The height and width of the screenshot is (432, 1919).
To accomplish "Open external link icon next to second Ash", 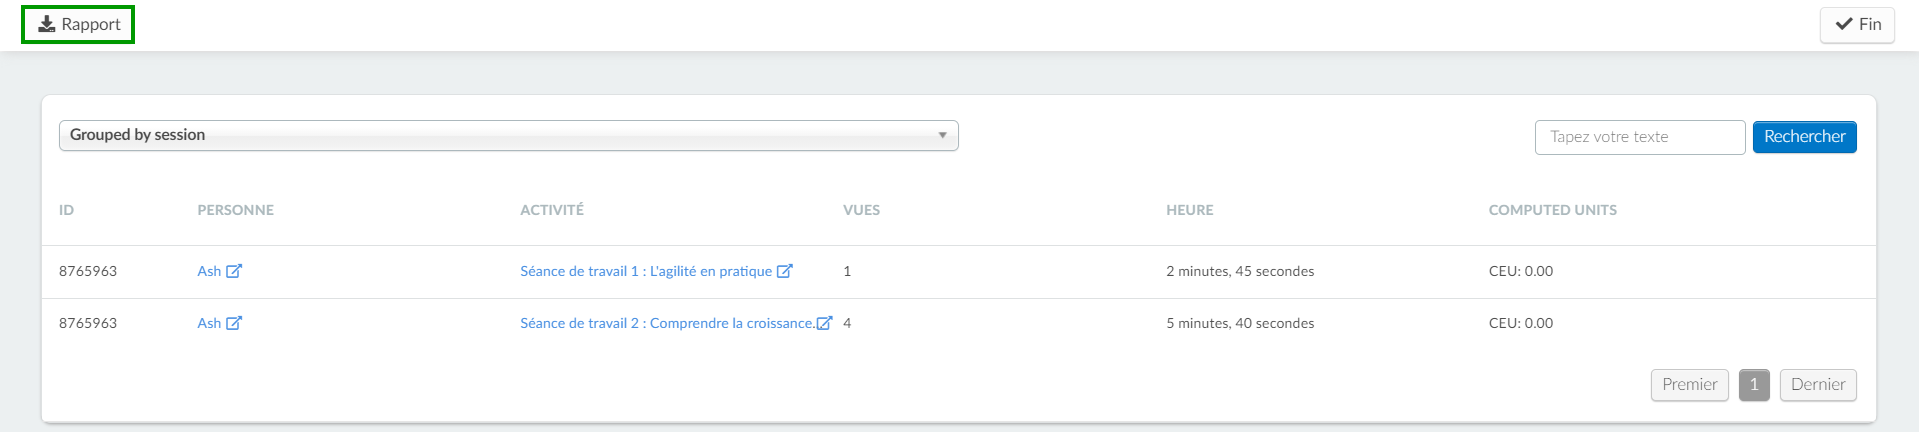I will tap(234, 323).
